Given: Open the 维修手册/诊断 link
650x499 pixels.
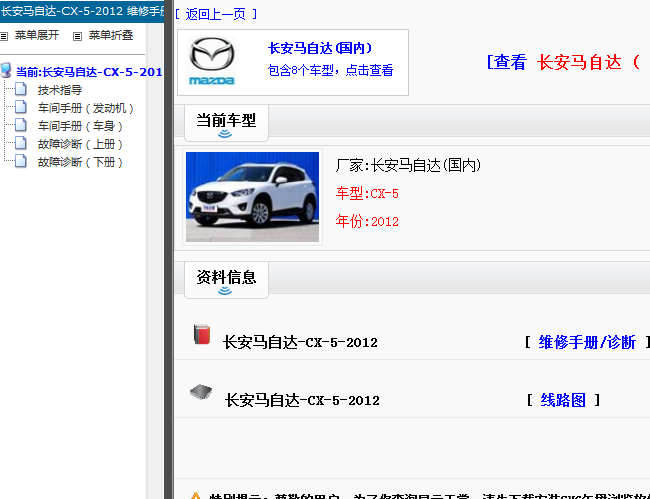Looking at the screenshot, I should click(587, 342).
